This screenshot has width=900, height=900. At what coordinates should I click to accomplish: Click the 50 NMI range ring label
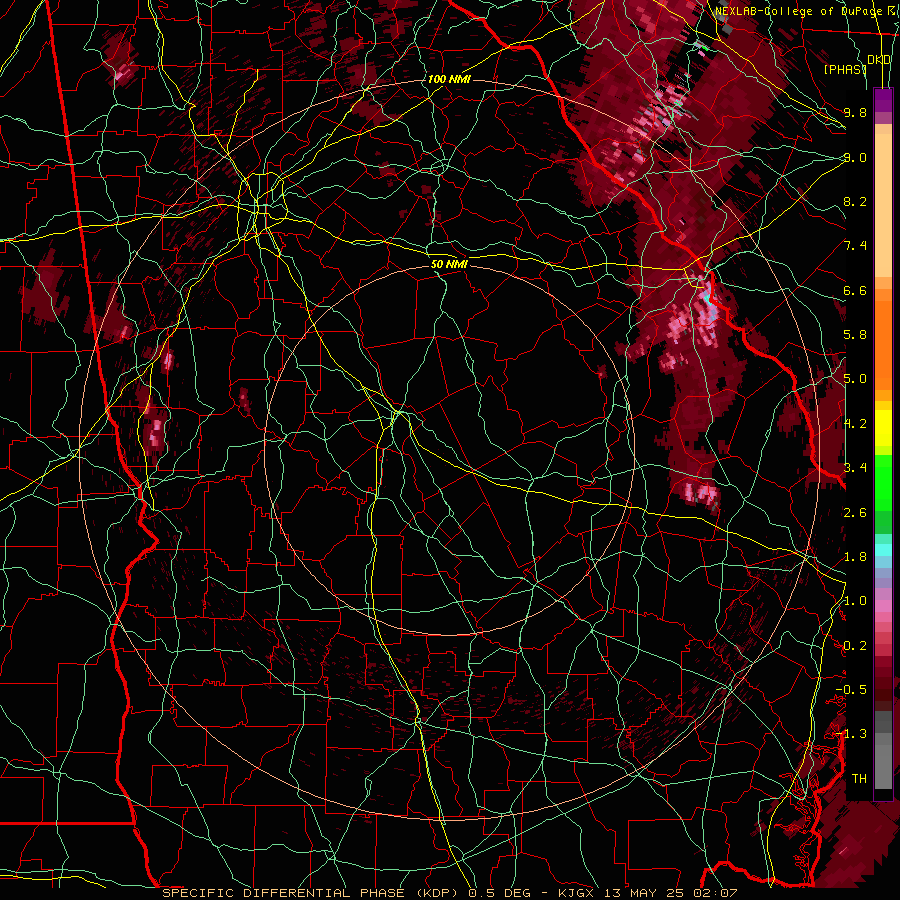coord(449,264)
